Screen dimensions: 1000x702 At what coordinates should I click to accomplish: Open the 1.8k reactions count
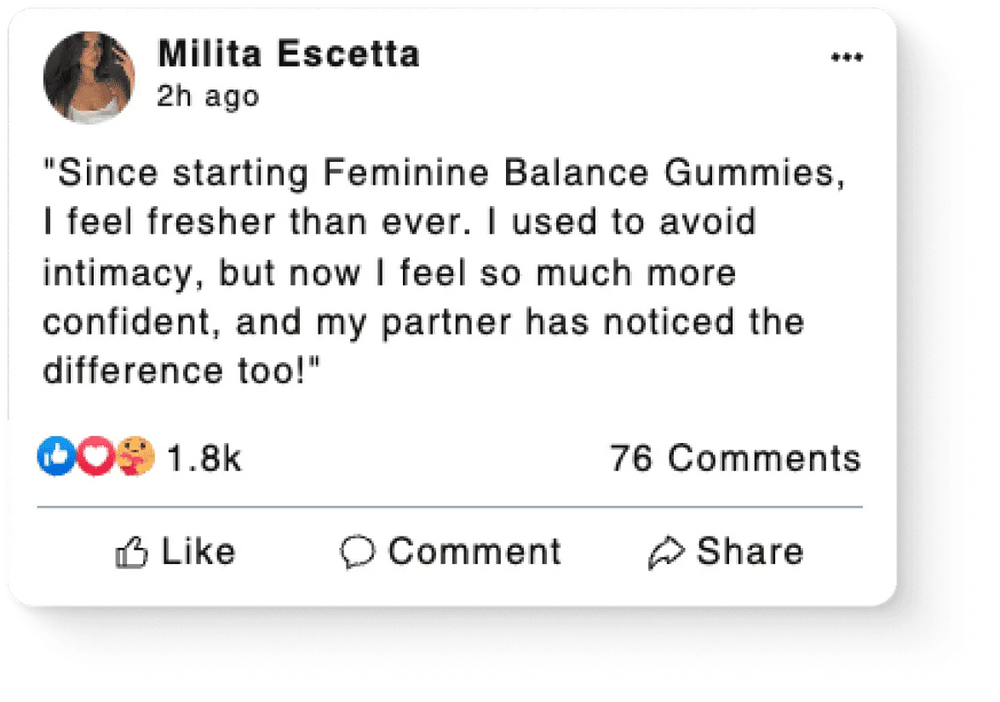pos(204,458)
